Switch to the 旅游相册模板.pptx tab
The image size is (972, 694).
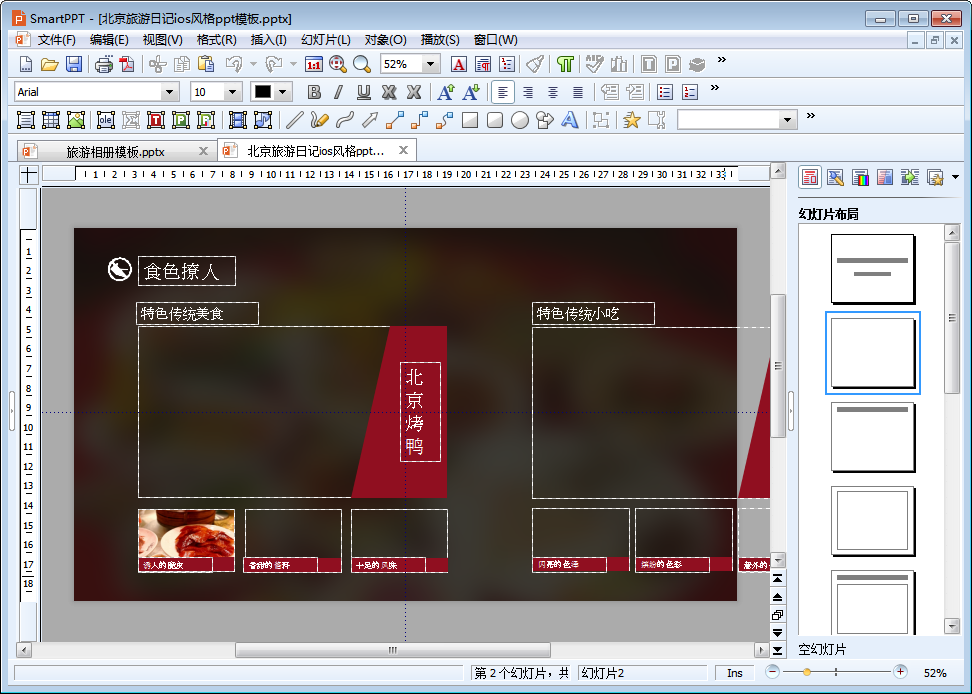point(115,152)
